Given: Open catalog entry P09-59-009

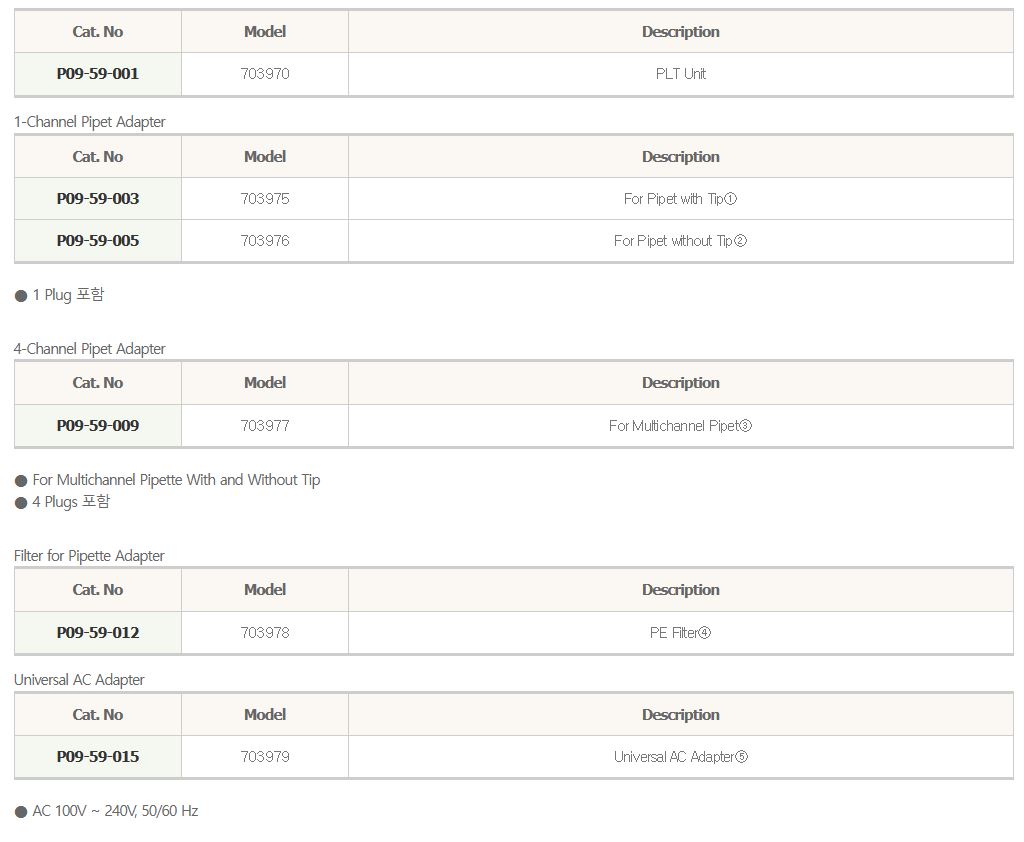Looking at the screenshot, I should [x=98, y=426].
